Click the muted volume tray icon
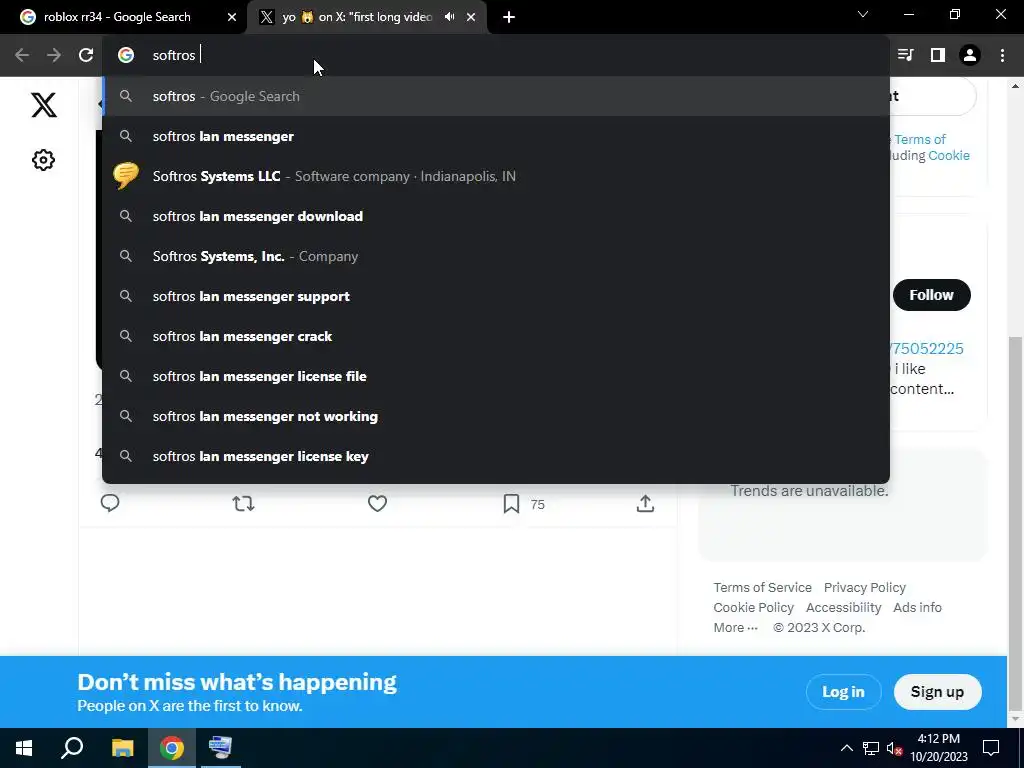 [x=895, y=749]
